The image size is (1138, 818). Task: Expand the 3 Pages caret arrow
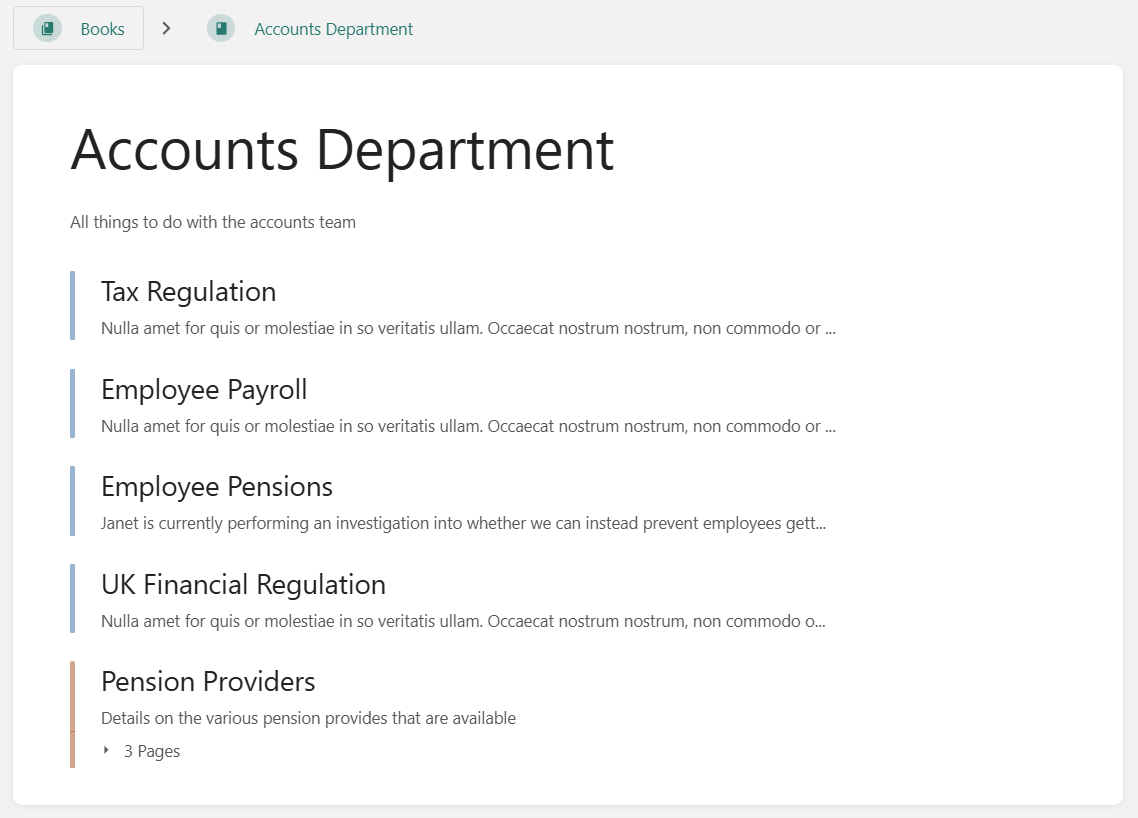point(107,751)
